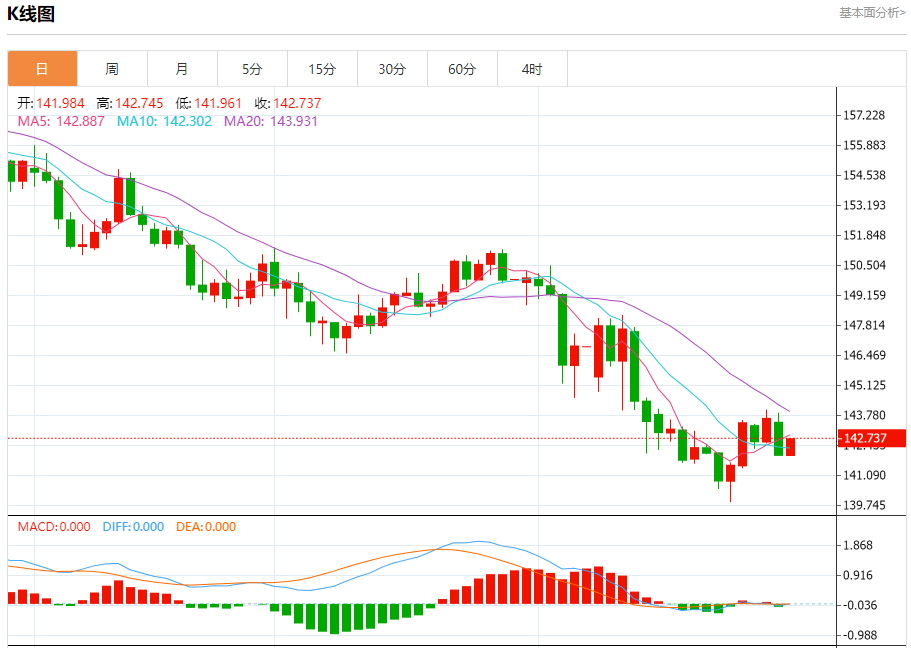Click the MACD:0.000 indicator label
Screen dimensions: 911x648
[54, 527]
